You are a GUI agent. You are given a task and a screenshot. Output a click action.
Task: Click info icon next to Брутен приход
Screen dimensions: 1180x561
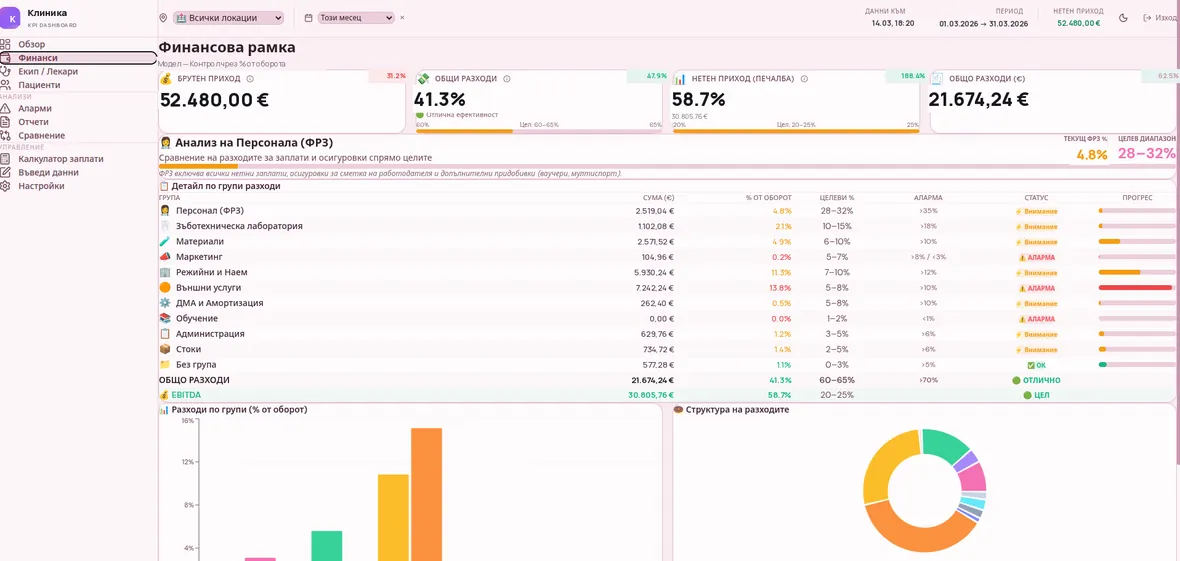point(250,78)
